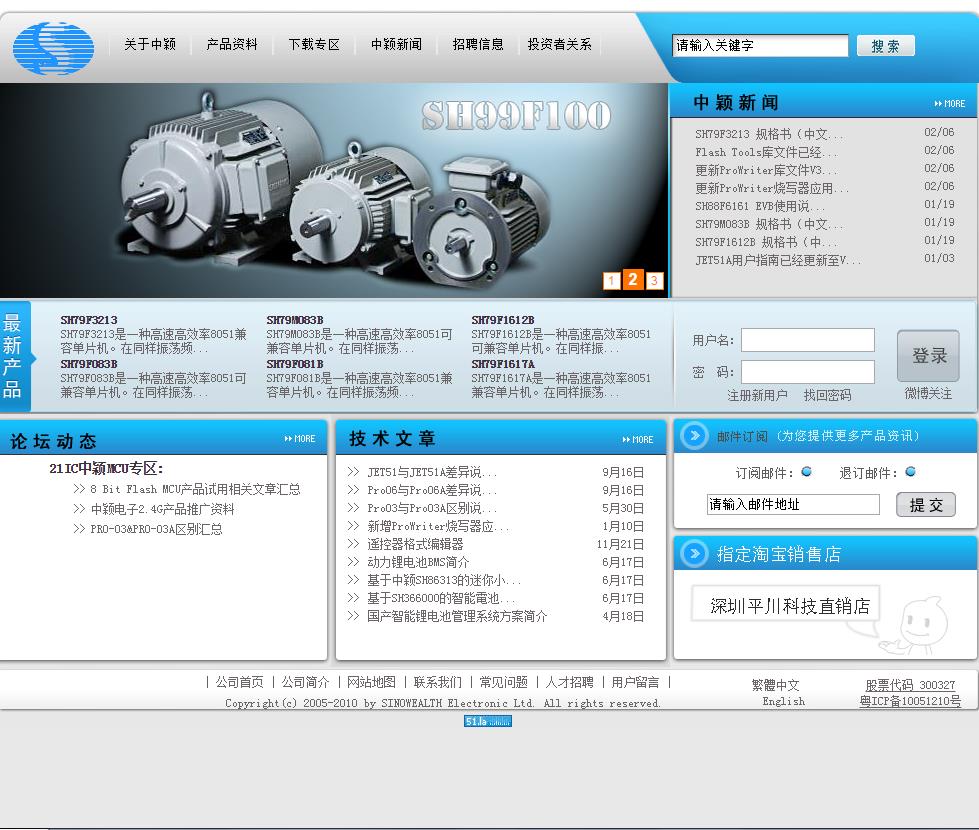Focus the keyword search field

760,46
